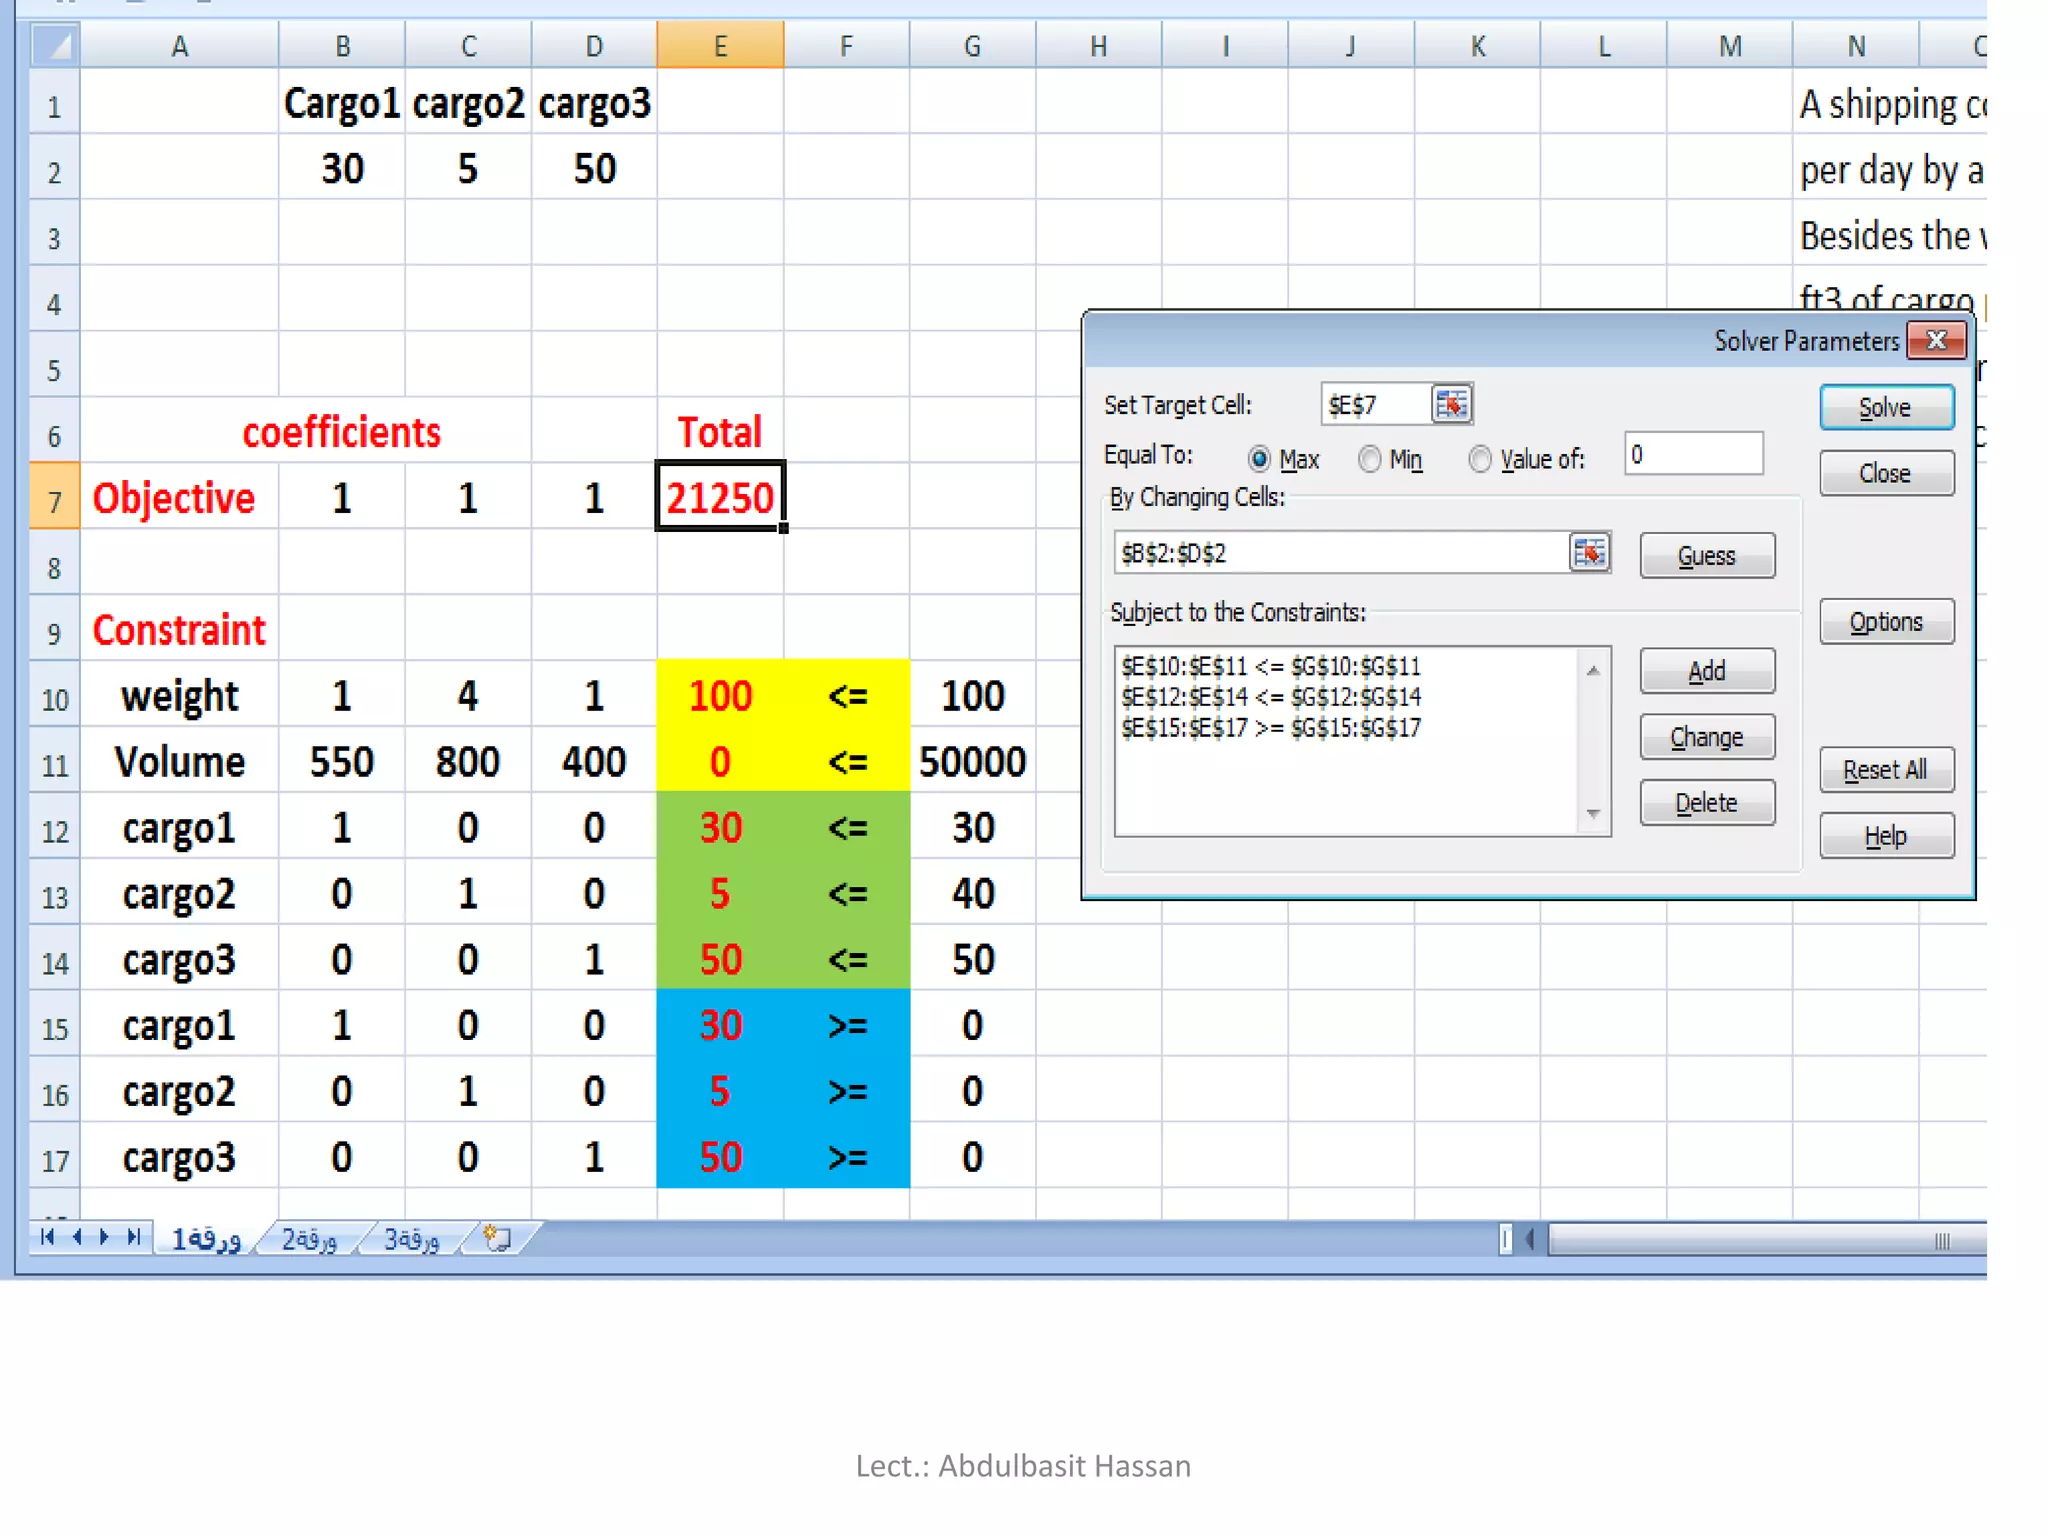
Task: Click the Value of input field
Action: (1692, 455)
